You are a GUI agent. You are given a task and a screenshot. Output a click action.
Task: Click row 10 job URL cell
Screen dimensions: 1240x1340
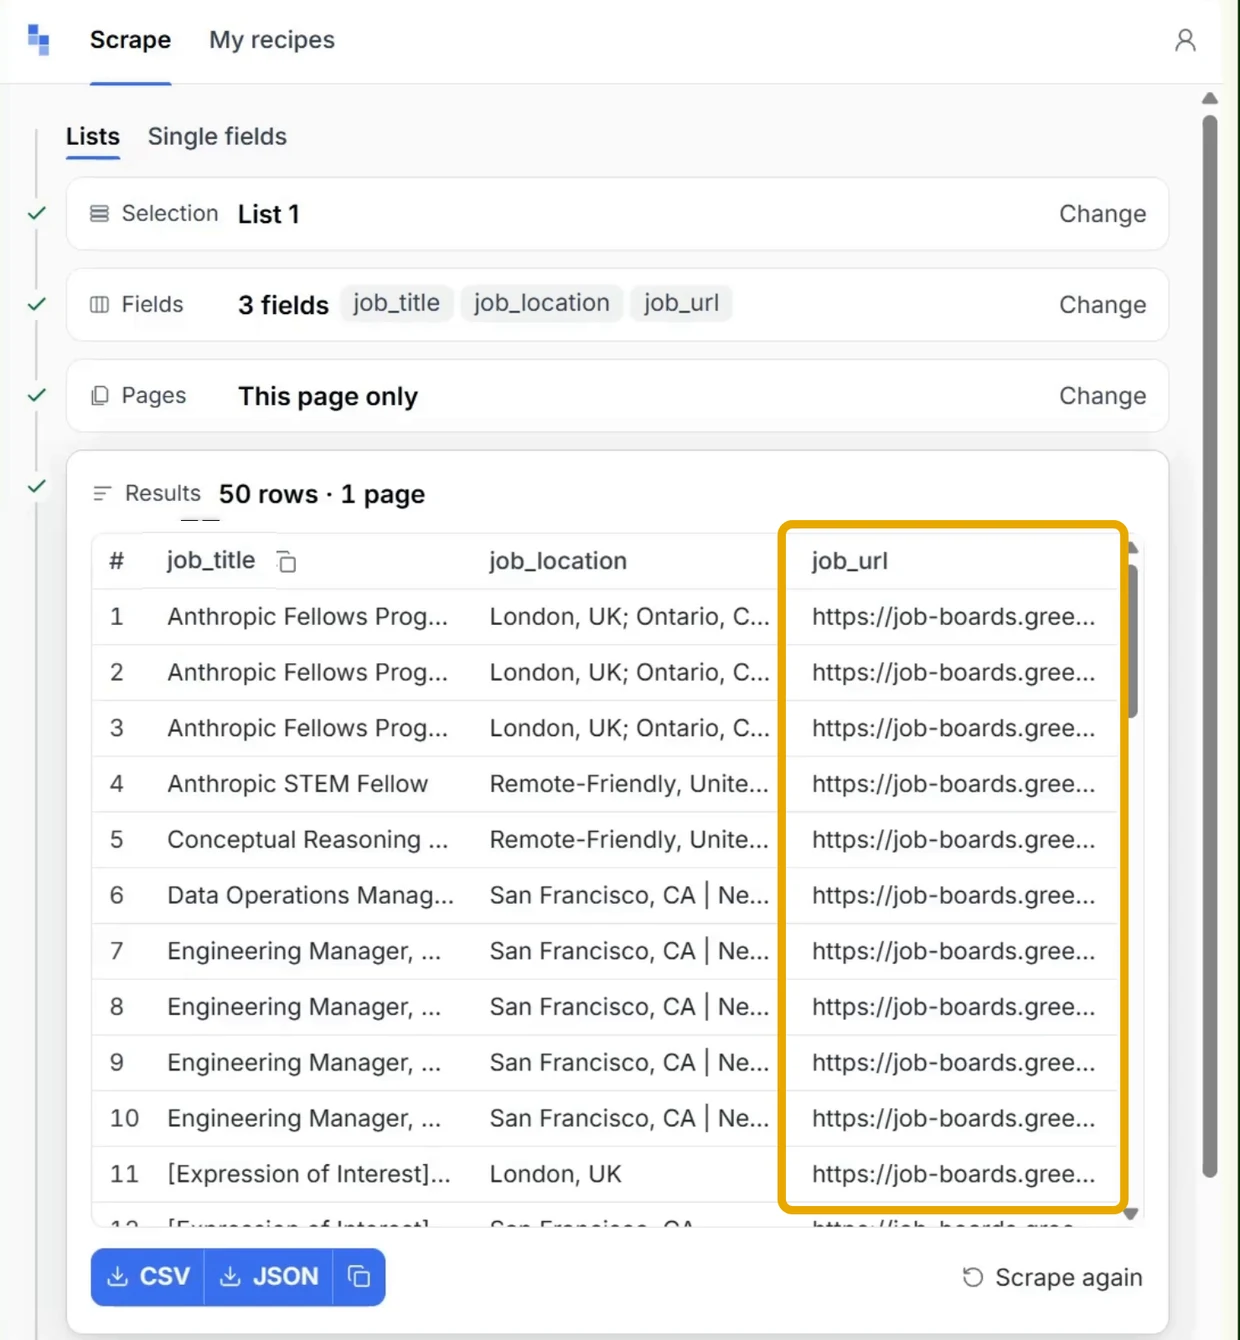pos(953,1119)
